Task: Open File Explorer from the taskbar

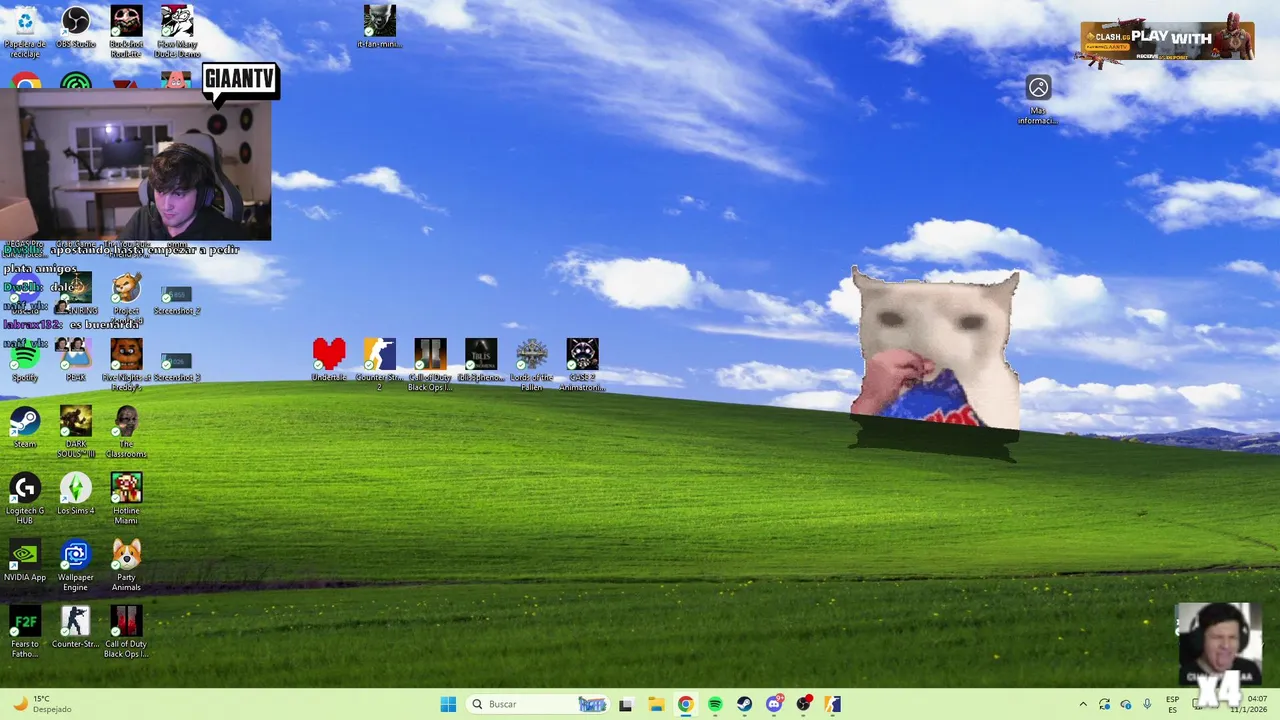Action: pos(655,704)
